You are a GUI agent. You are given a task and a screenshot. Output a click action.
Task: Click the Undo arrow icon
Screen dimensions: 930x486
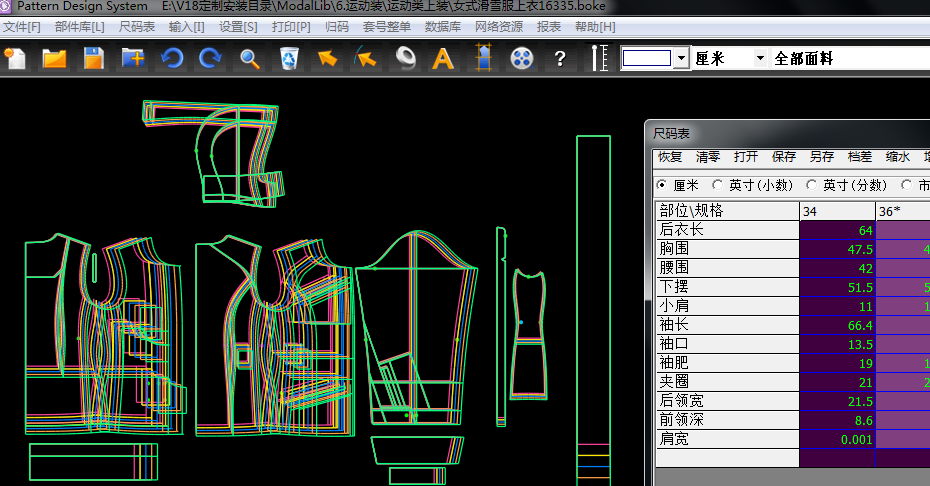(x=173, y=58)
